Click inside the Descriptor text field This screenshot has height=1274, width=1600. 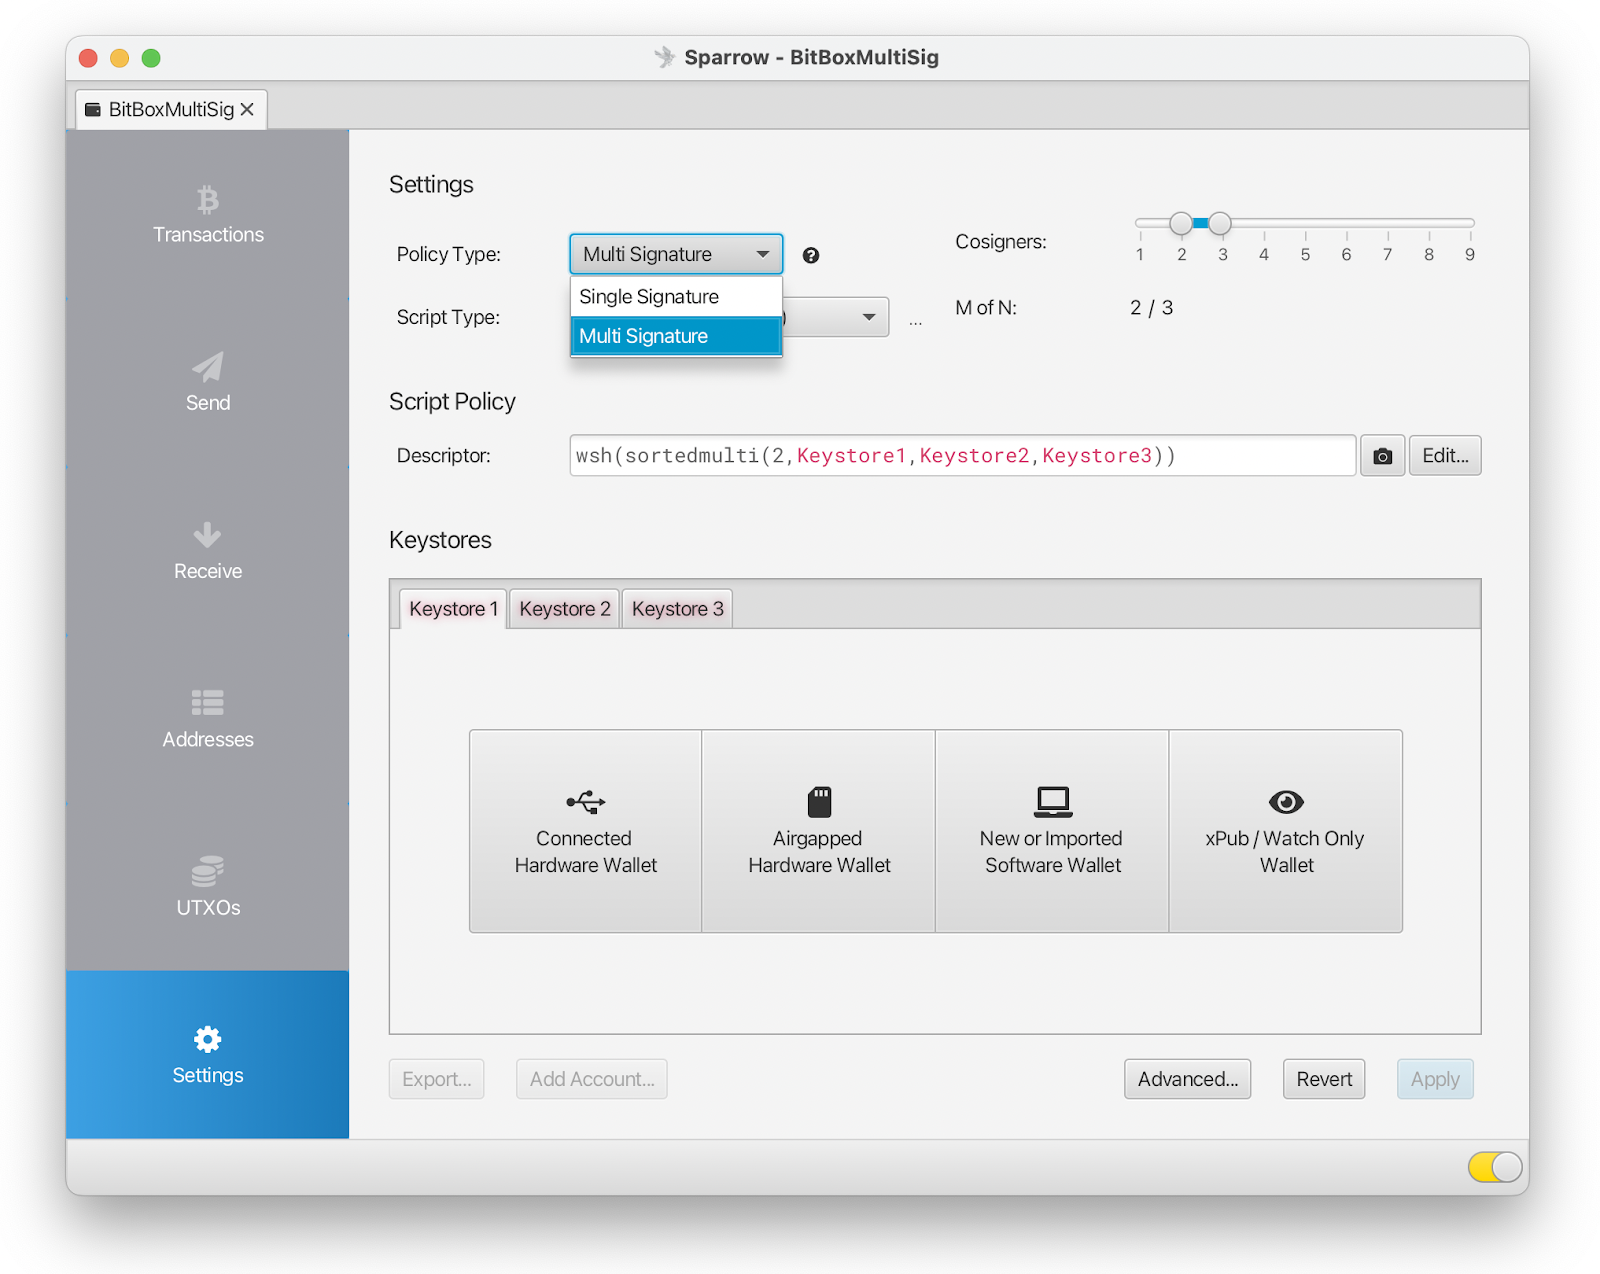[x=963, y=456]
